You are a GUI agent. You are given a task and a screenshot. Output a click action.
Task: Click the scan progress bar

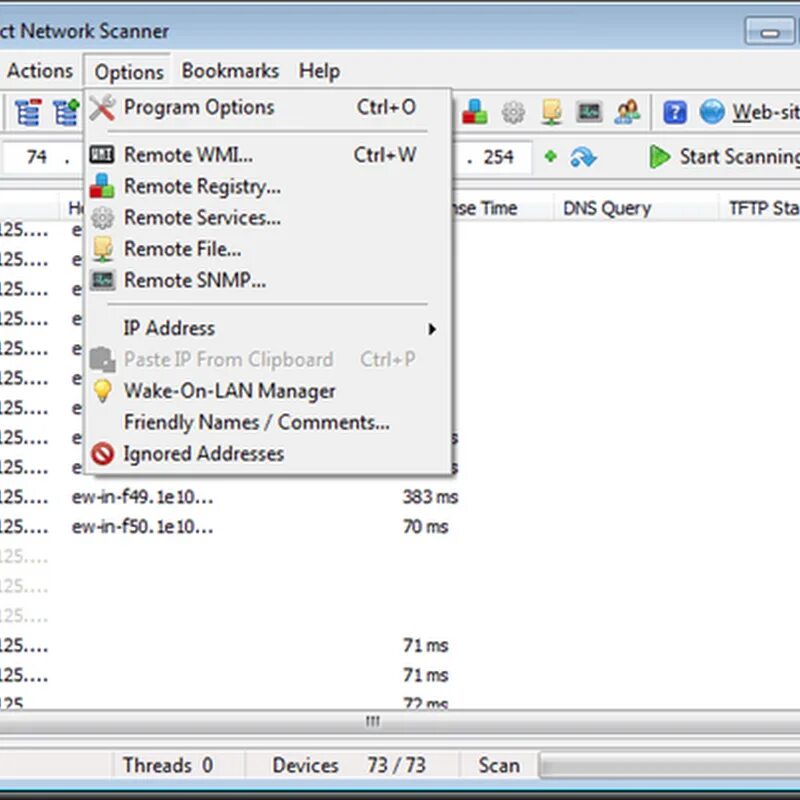click(669, 765)
